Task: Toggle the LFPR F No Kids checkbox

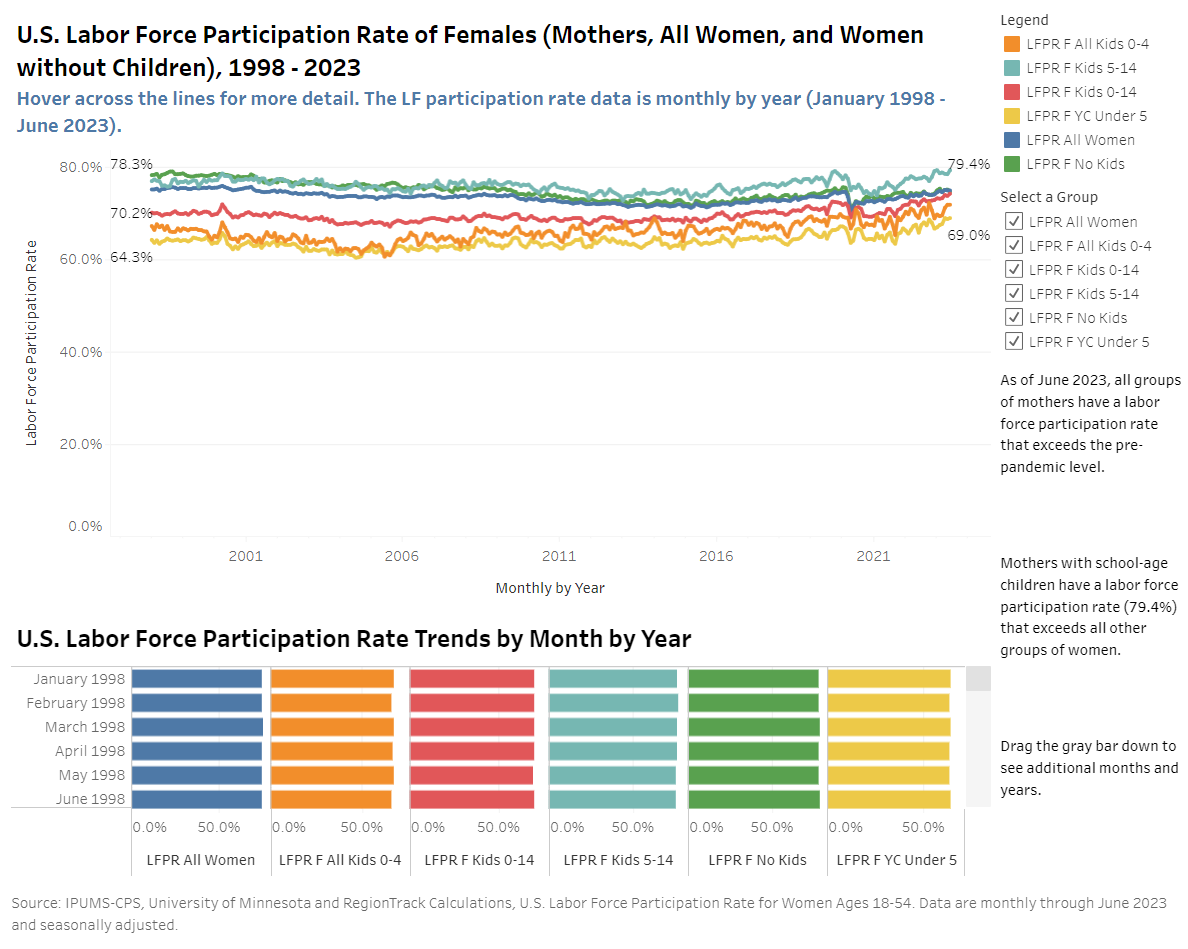Action: (x=1014, y=318)
